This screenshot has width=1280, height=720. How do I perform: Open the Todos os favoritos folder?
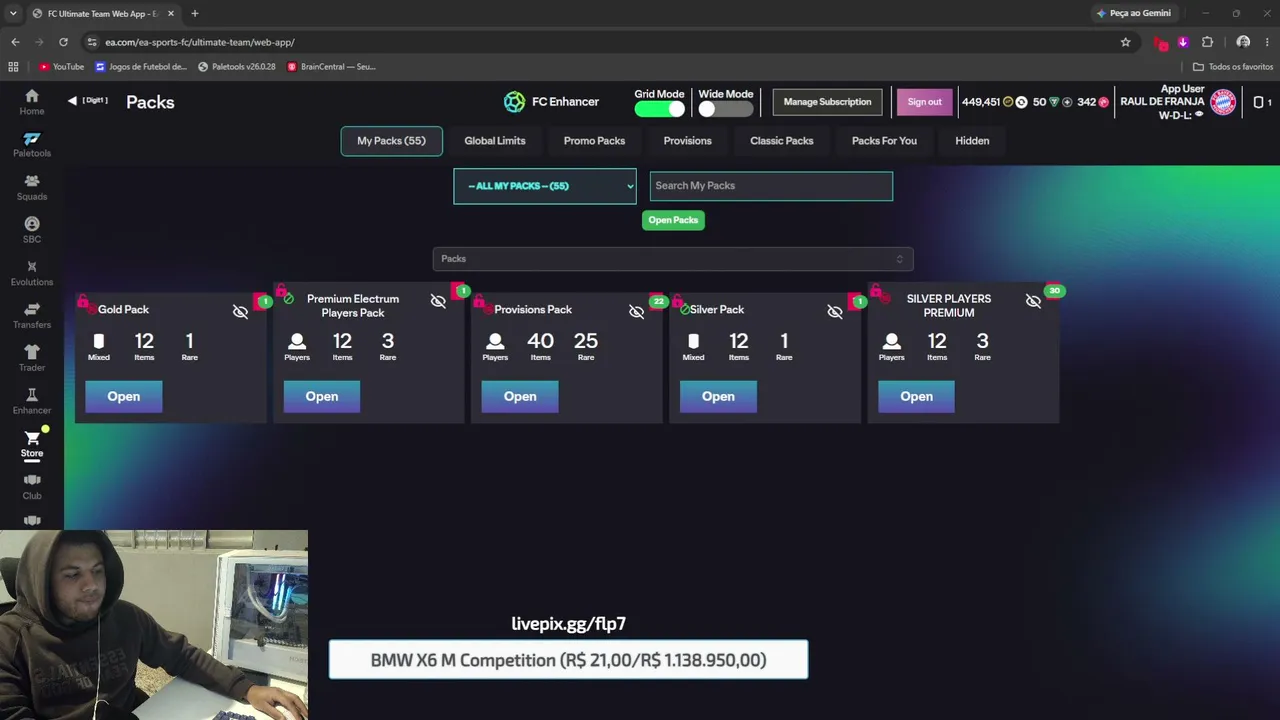click(1233, 67)
